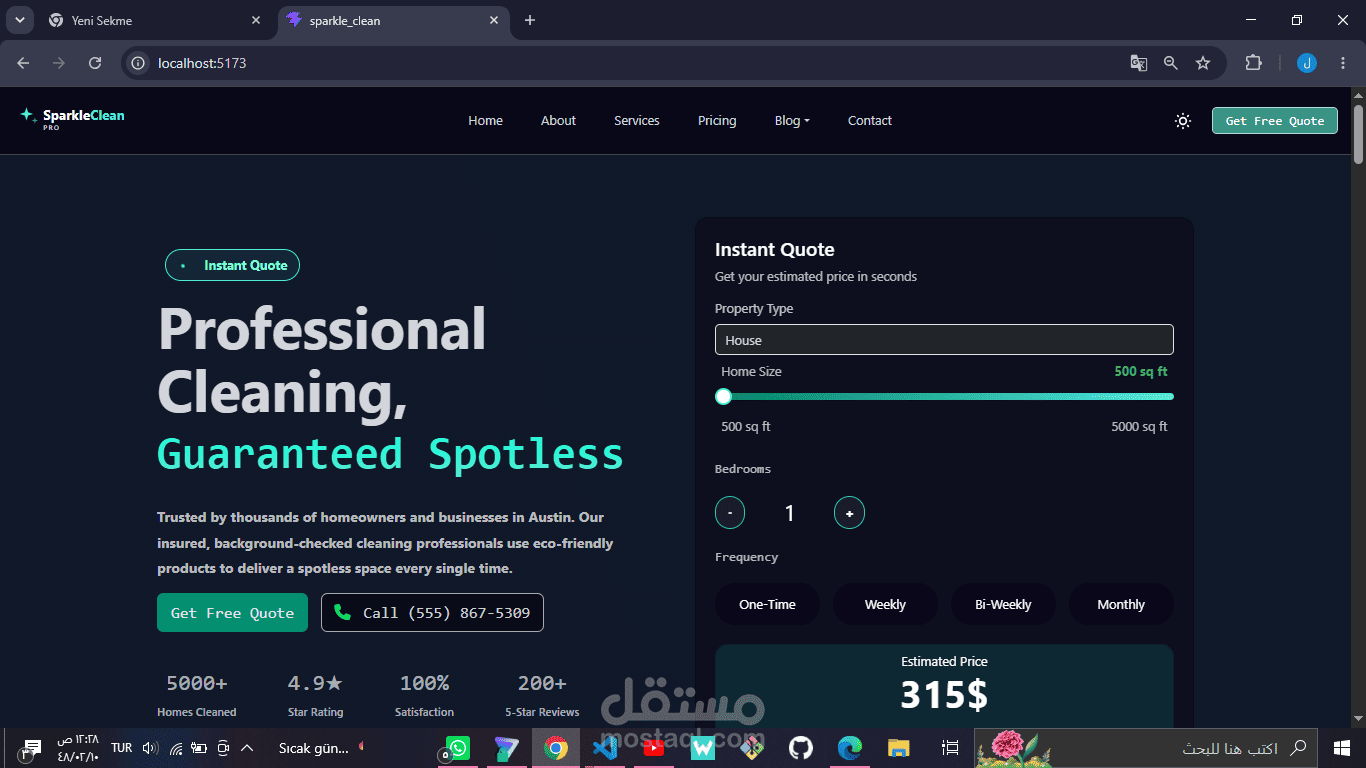Screen dimensions: 1366x768
Task: Navigate to Pricing page
Action: pos(717,121)
